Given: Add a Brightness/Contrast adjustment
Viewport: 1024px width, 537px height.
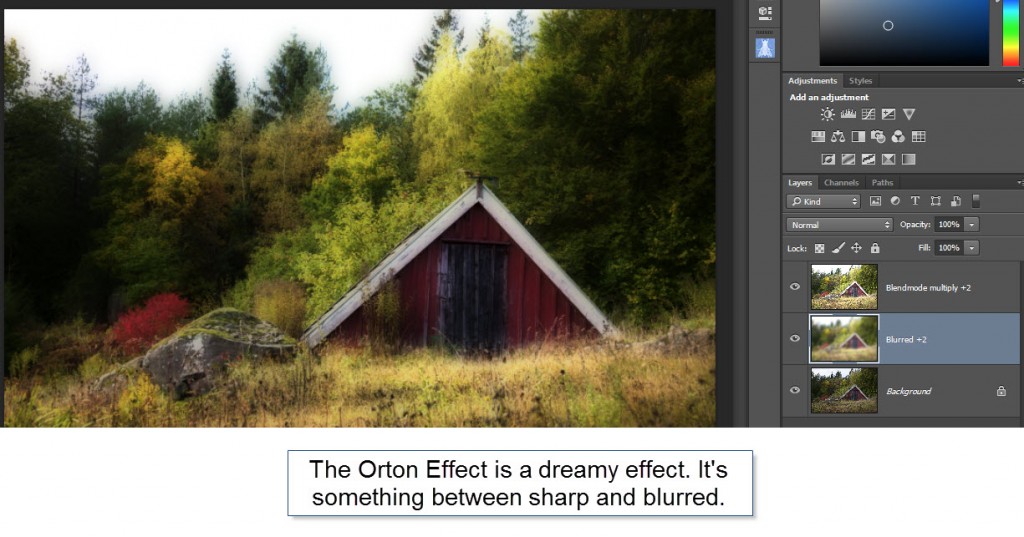Looking at the screenshot, I should [x=827, y=114].
